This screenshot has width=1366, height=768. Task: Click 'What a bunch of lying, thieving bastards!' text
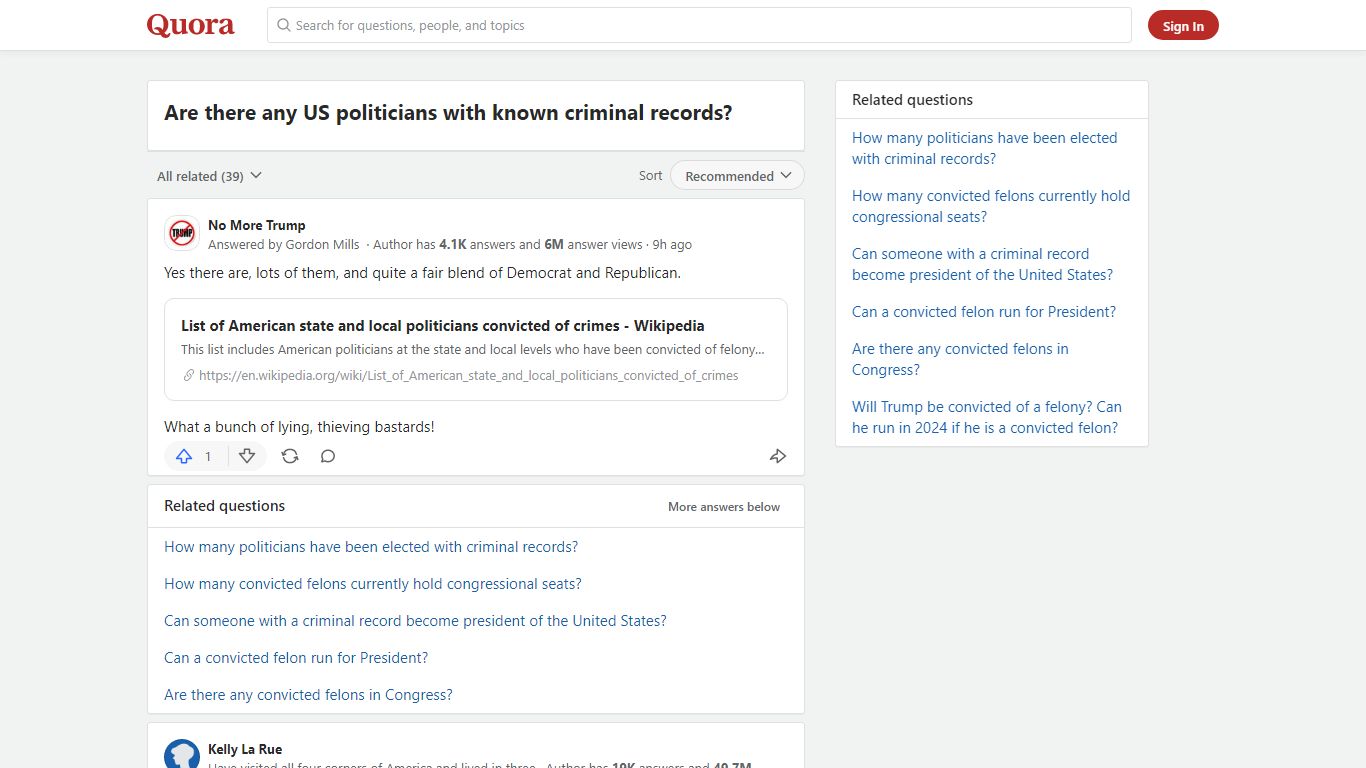click(299, 427)
